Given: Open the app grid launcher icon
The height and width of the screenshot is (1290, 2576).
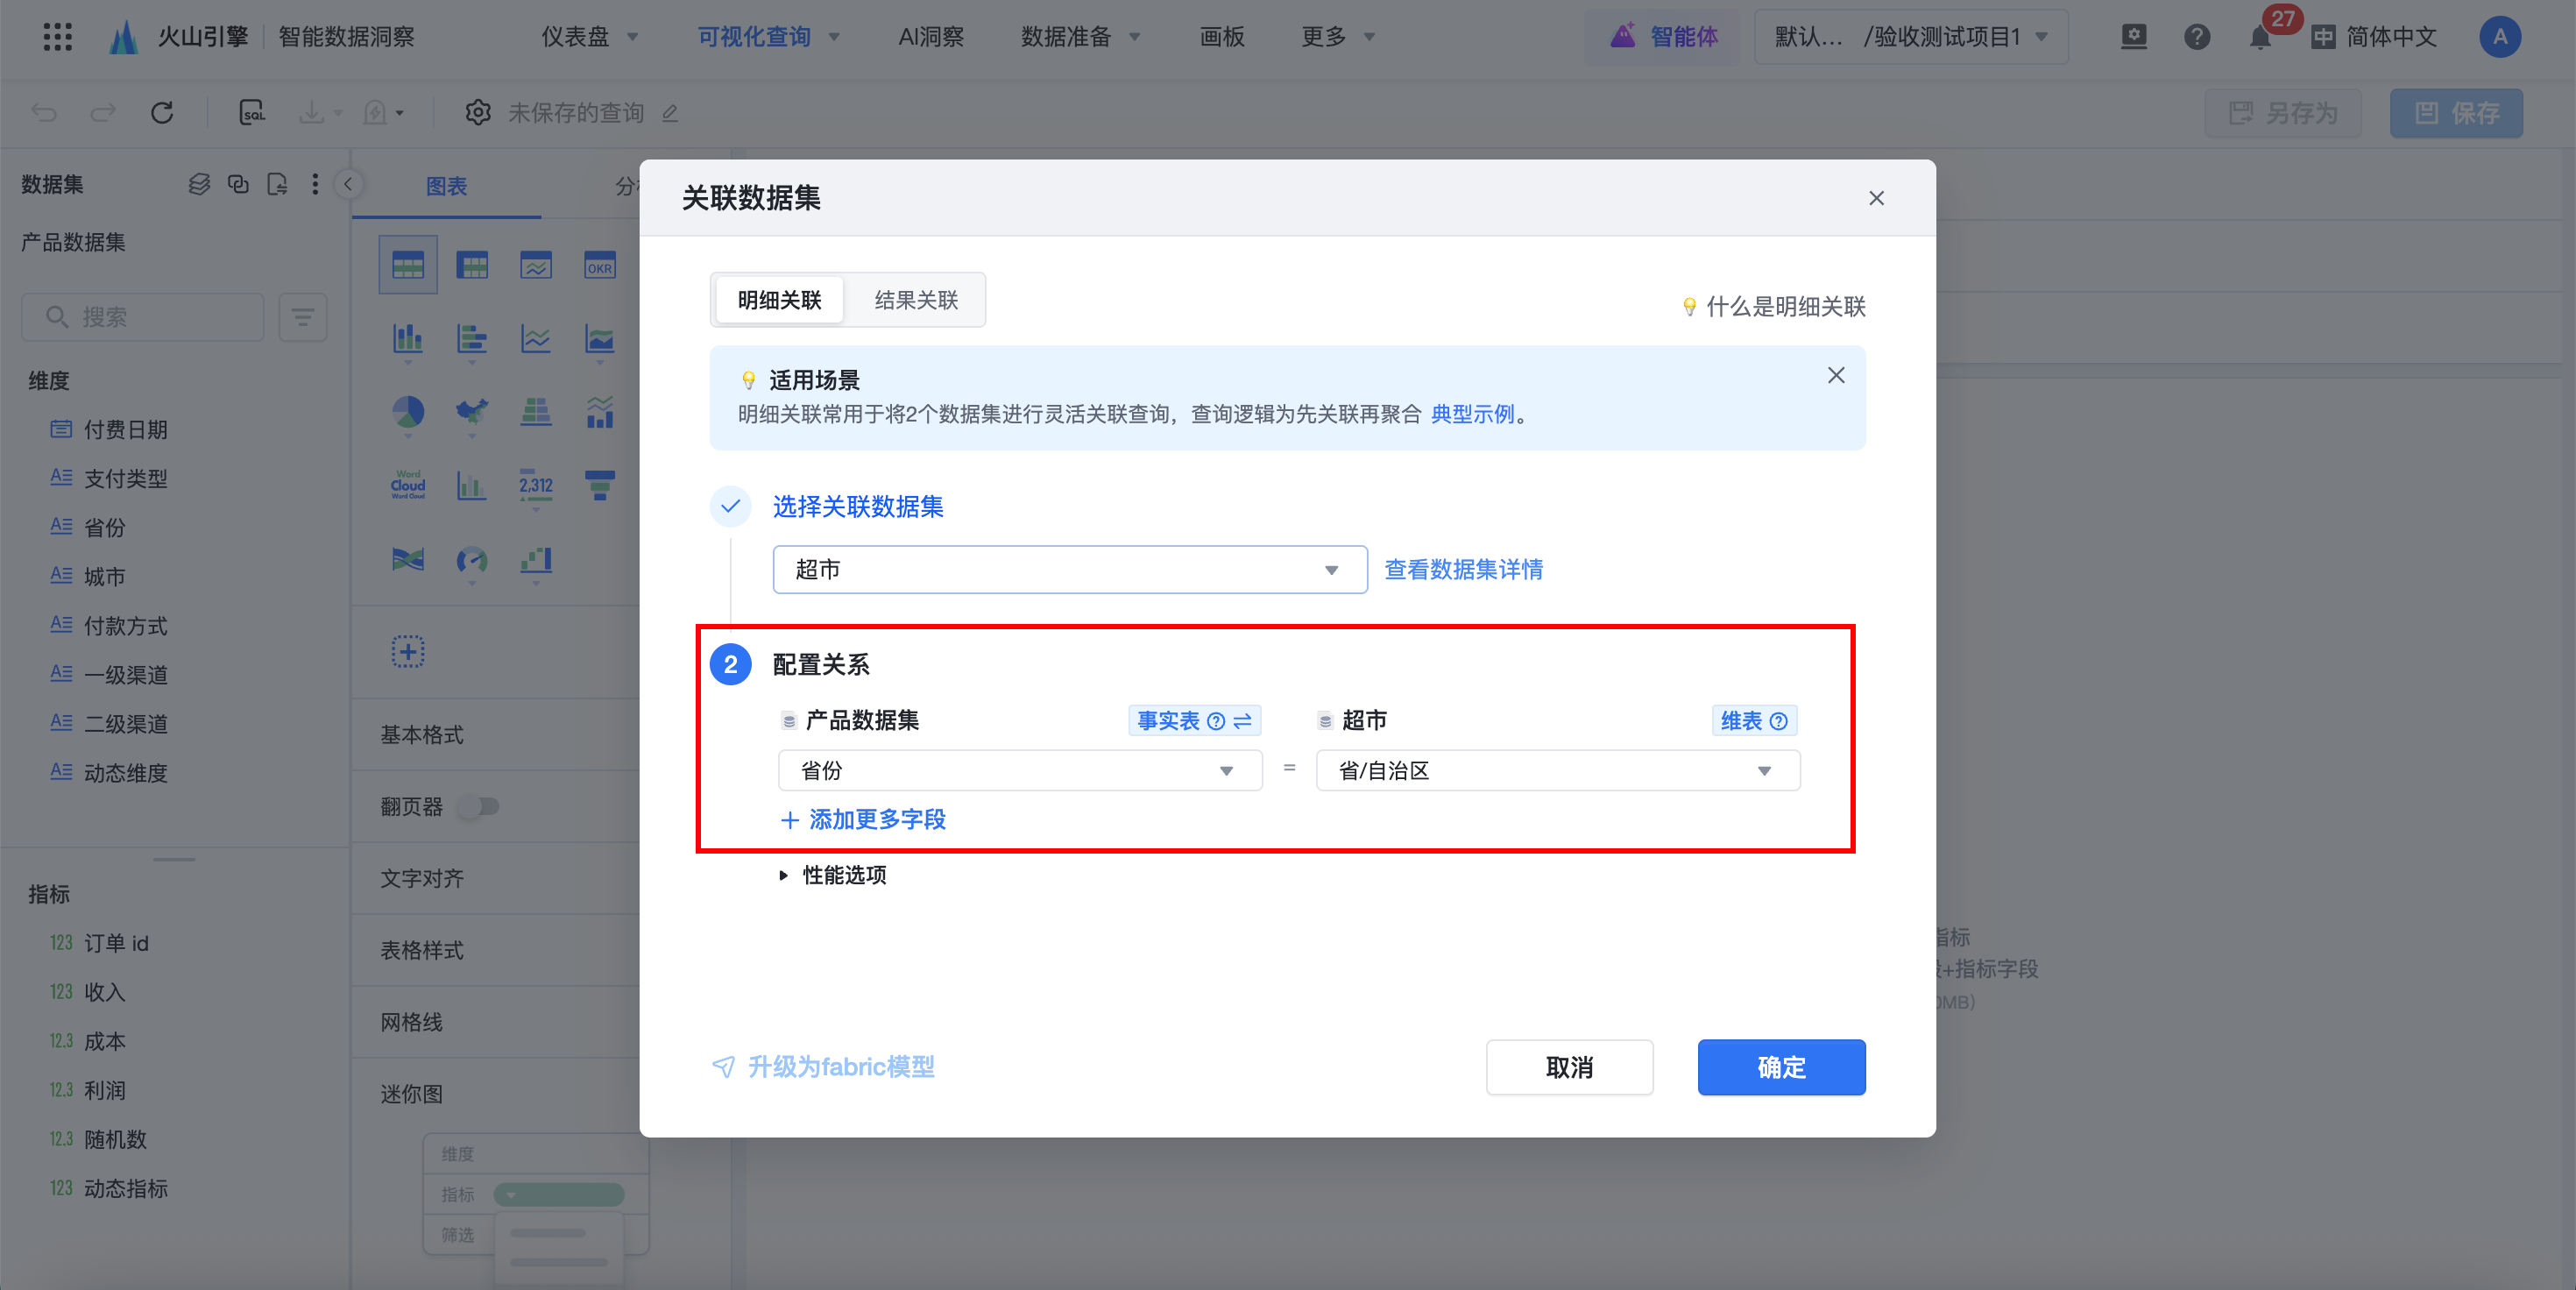Looking at the screenshot, I should click(x=58, y=37).
